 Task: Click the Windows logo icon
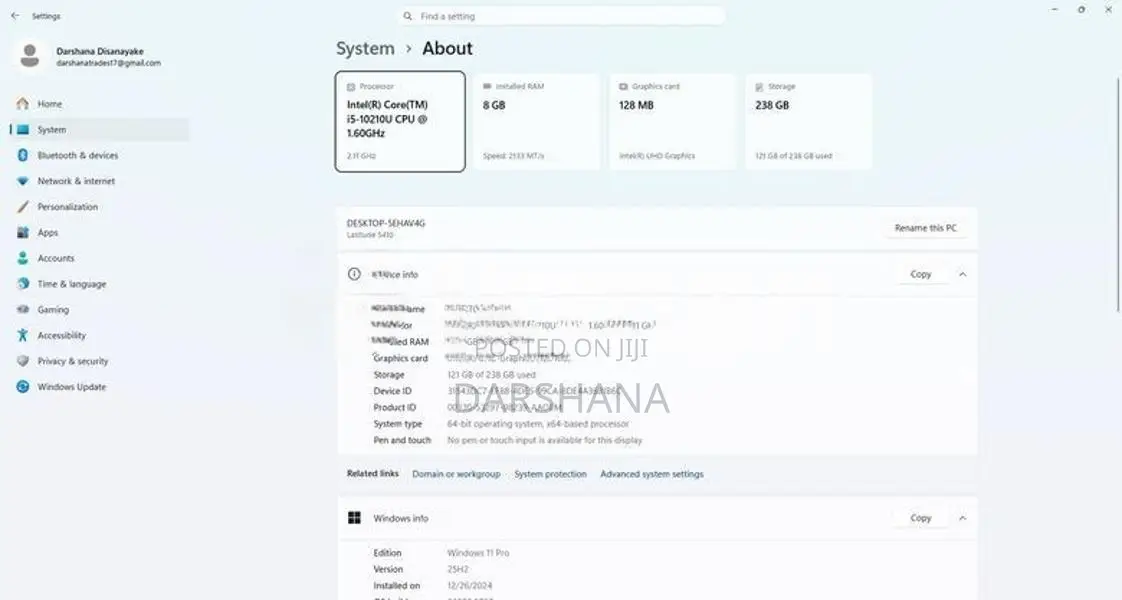coord(354,518)
